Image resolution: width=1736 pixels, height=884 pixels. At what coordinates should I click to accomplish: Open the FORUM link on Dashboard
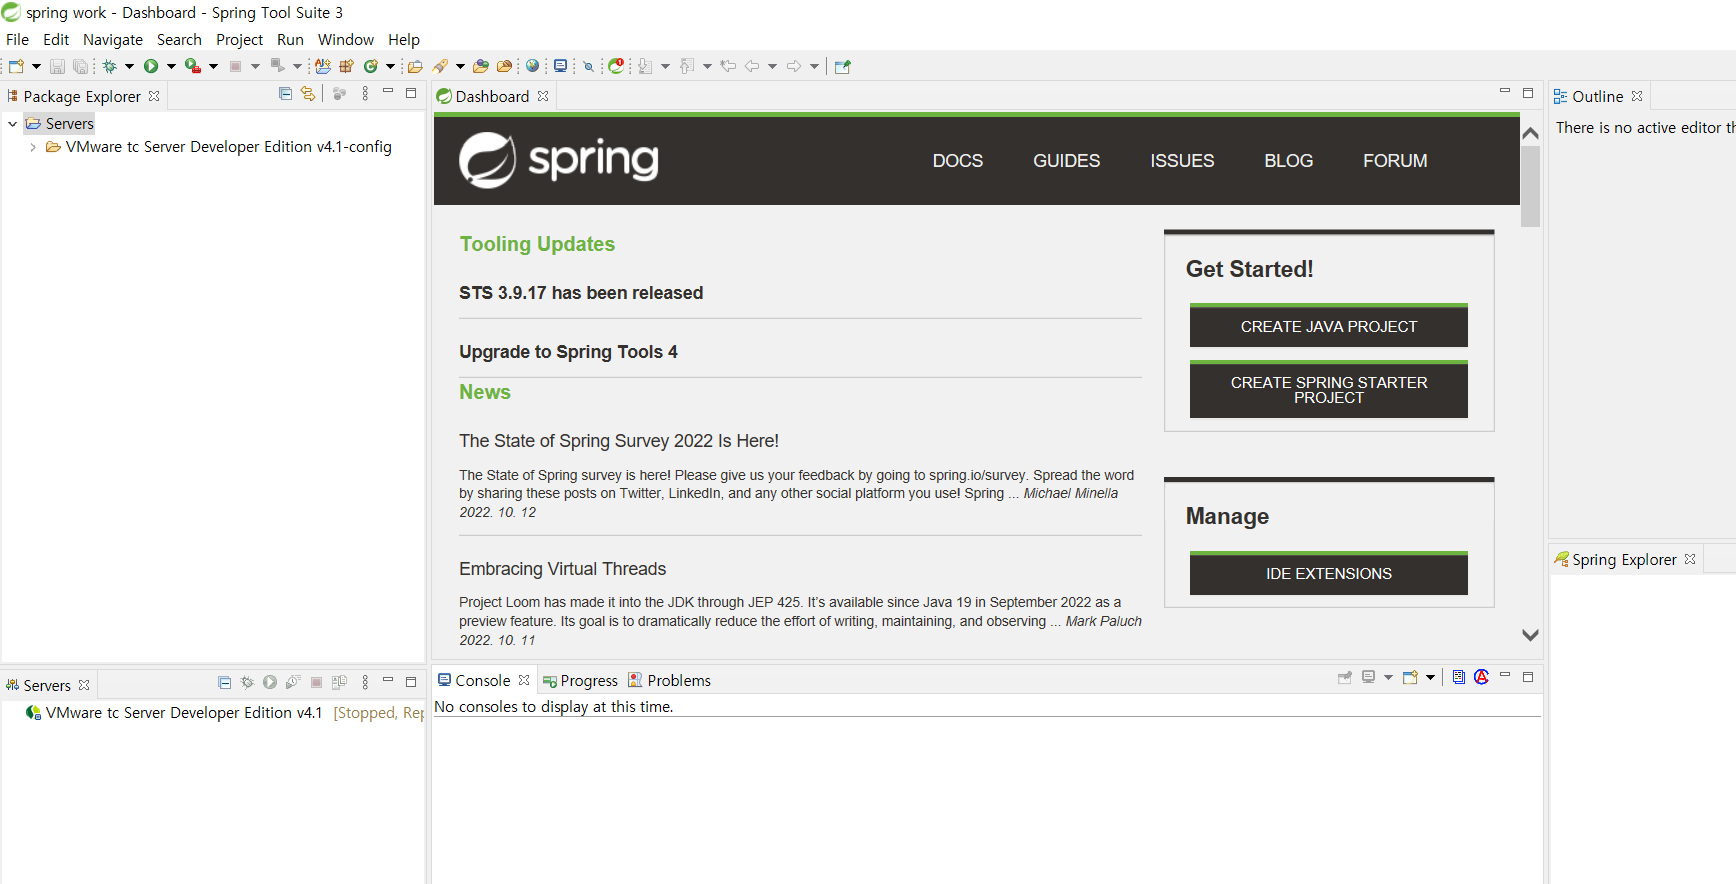[x=1395, y=161]
